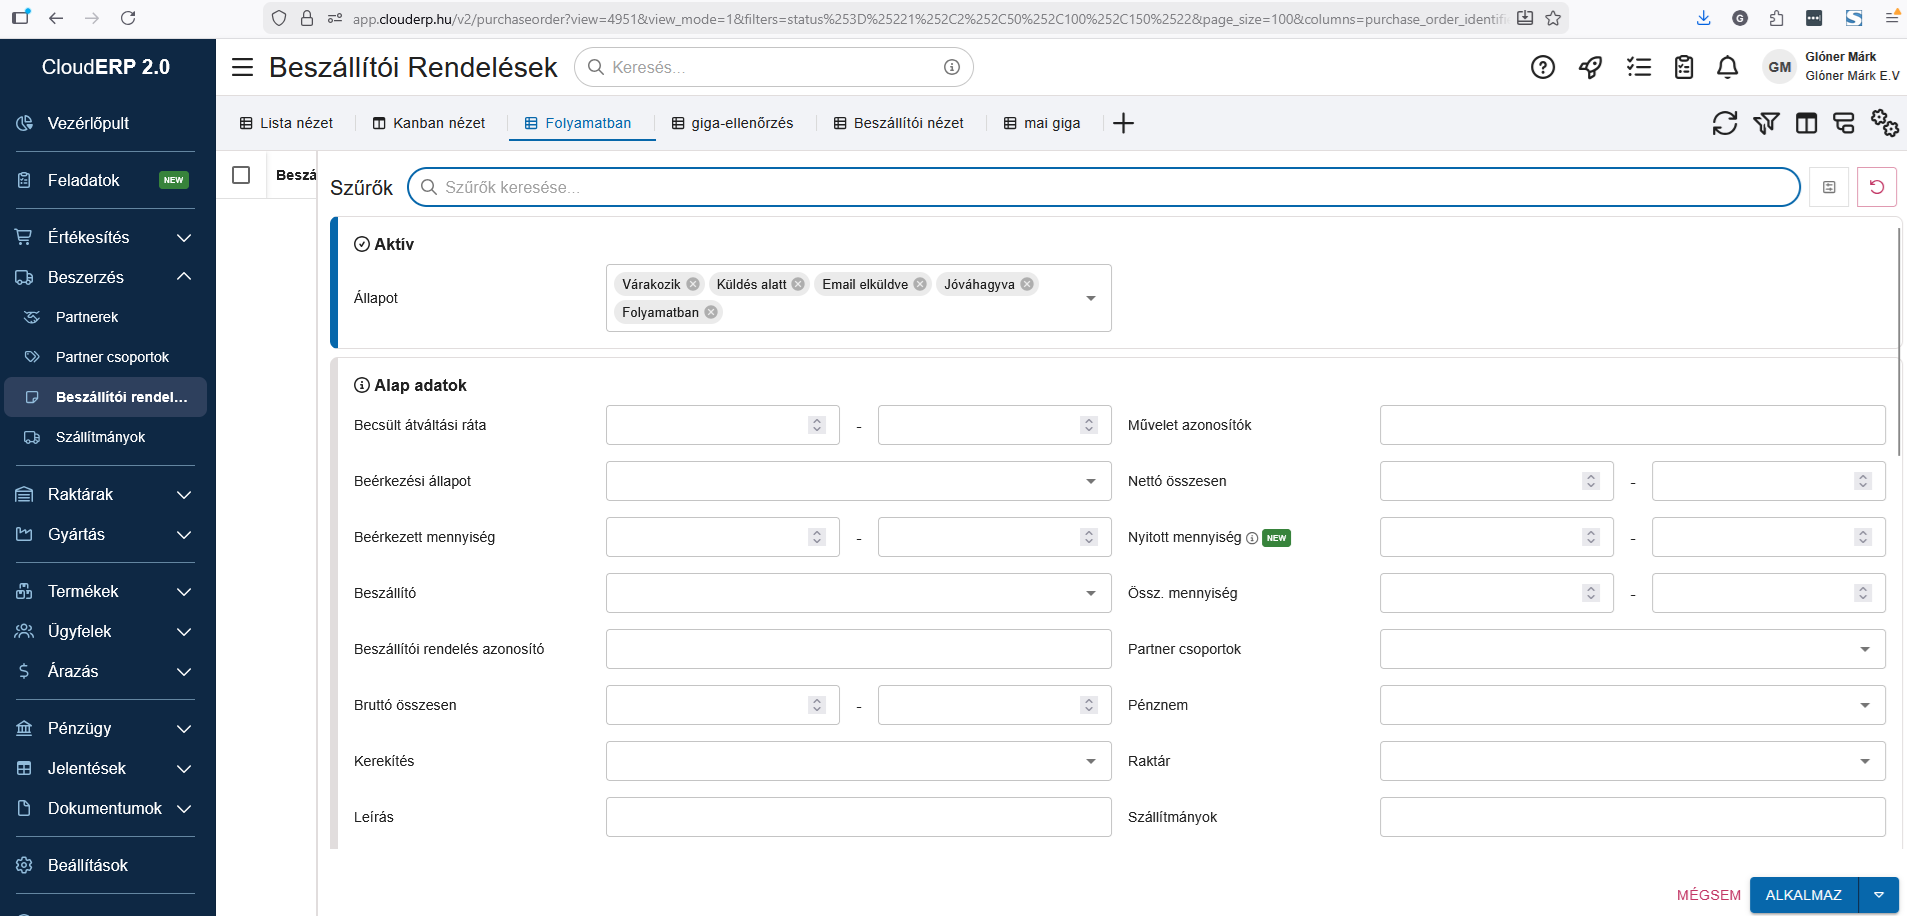Click the Szűrők keresése search field
The height and width of the screenshot is (916, 1907).
[1100, 187]
